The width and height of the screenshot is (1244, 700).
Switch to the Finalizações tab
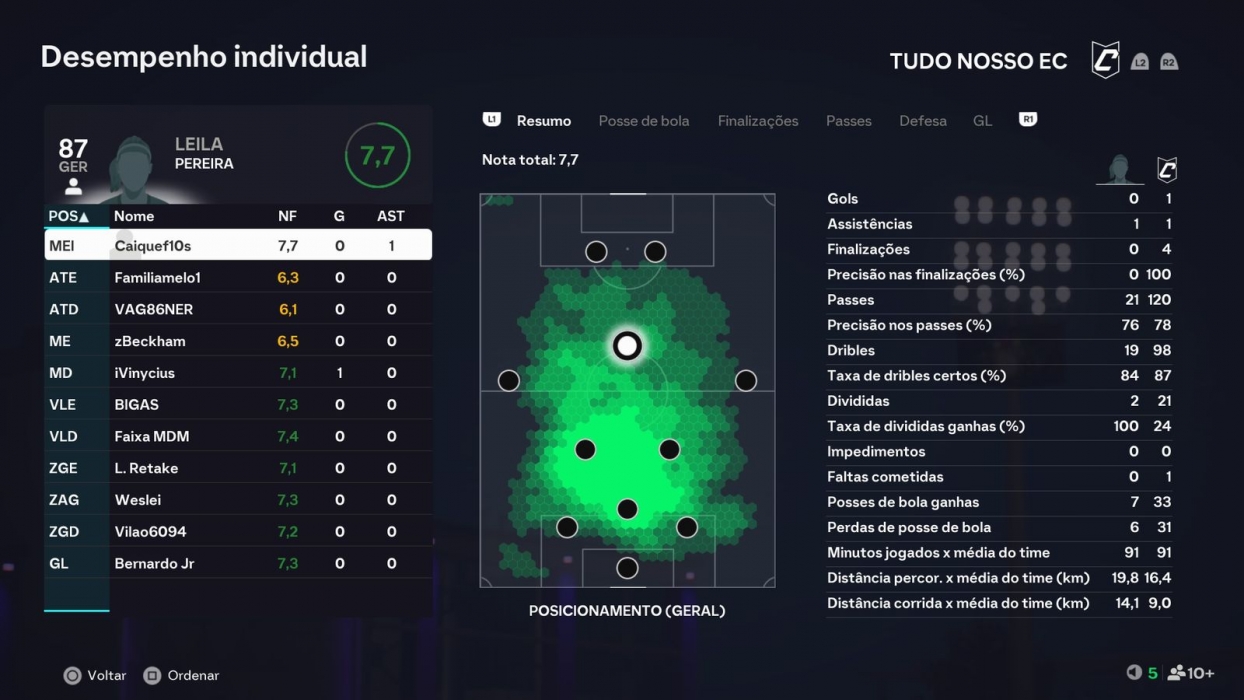(x=757, y=120)
